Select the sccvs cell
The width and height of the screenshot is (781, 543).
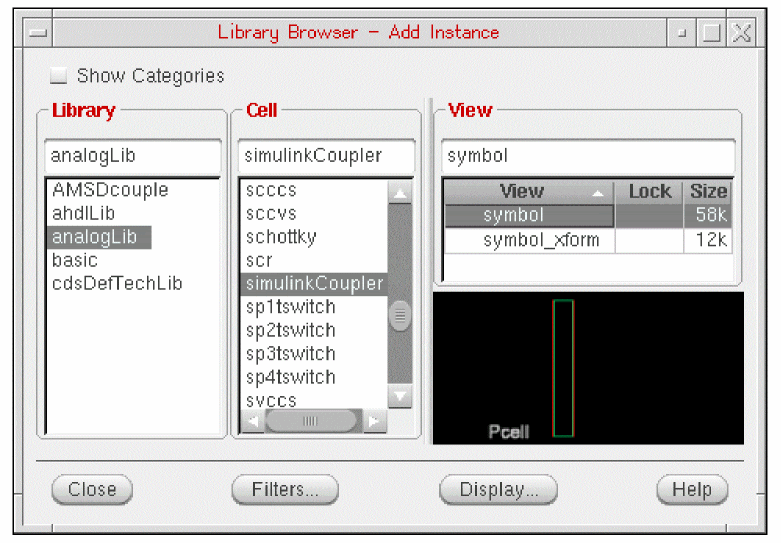click(x=271, y=213)
